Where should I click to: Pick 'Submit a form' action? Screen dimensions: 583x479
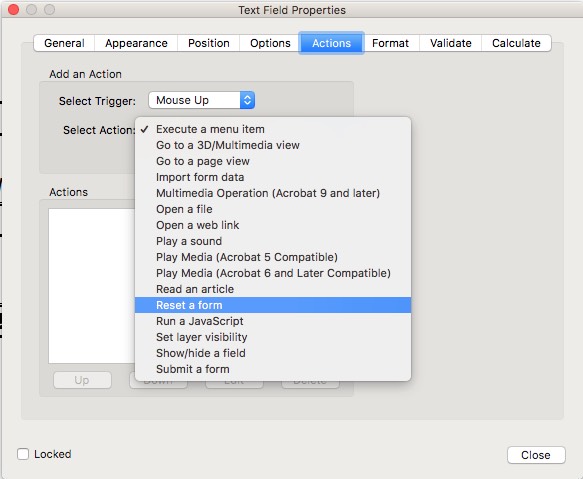273,369
